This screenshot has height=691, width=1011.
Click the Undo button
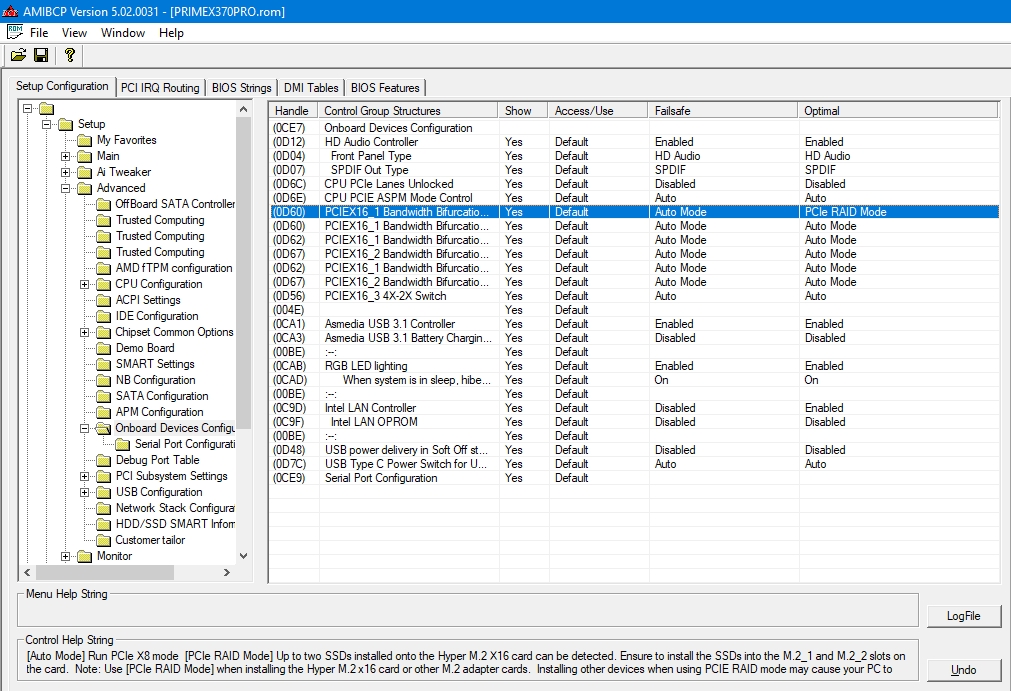963,670
